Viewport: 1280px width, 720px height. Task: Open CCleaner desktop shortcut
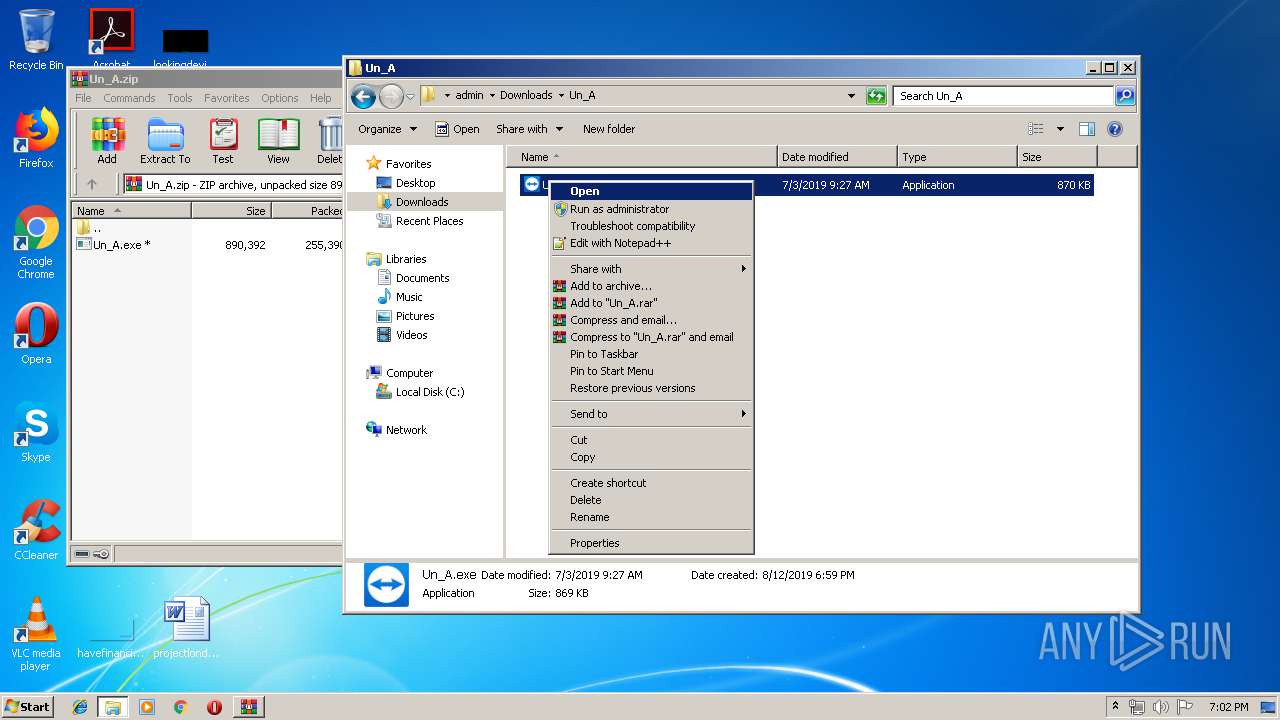pyautogui.click(x=36, y=530)
